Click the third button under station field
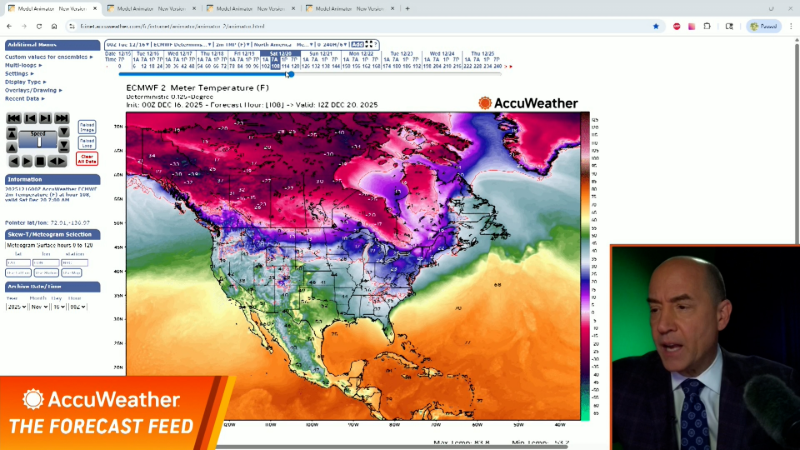Image resolution: width=800 pixels, height=450 pixels. coord(71,273)
